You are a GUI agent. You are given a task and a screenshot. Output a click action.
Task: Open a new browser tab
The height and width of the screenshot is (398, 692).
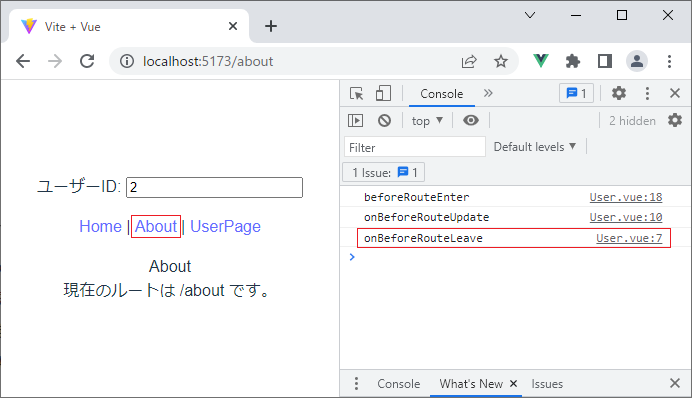(x=271, y=26)
